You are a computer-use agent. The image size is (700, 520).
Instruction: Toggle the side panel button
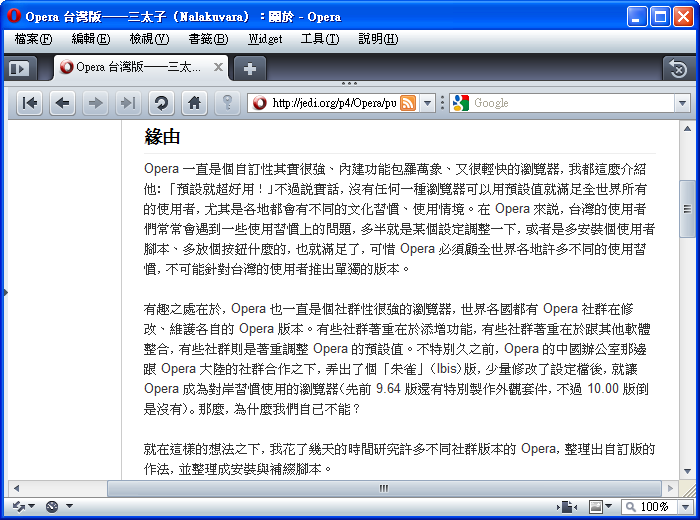18,69
